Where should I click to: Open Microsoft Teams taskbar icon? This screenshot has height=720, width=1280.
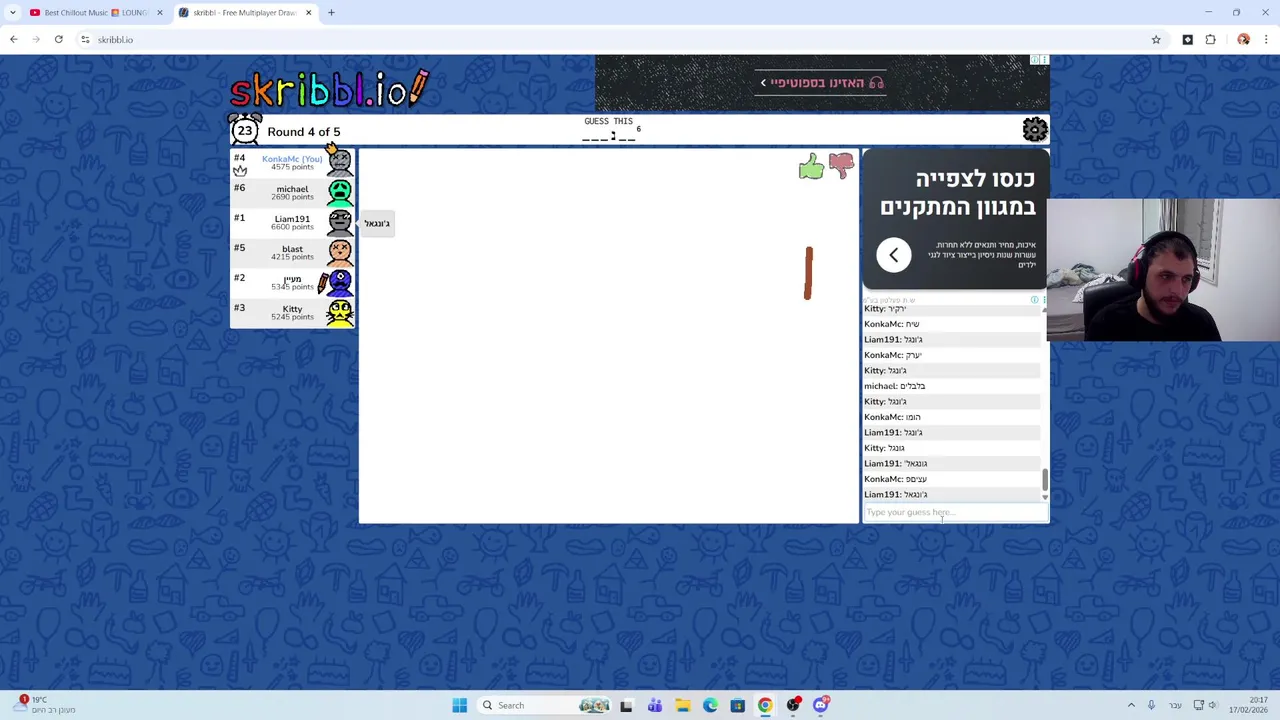[654, 705]
